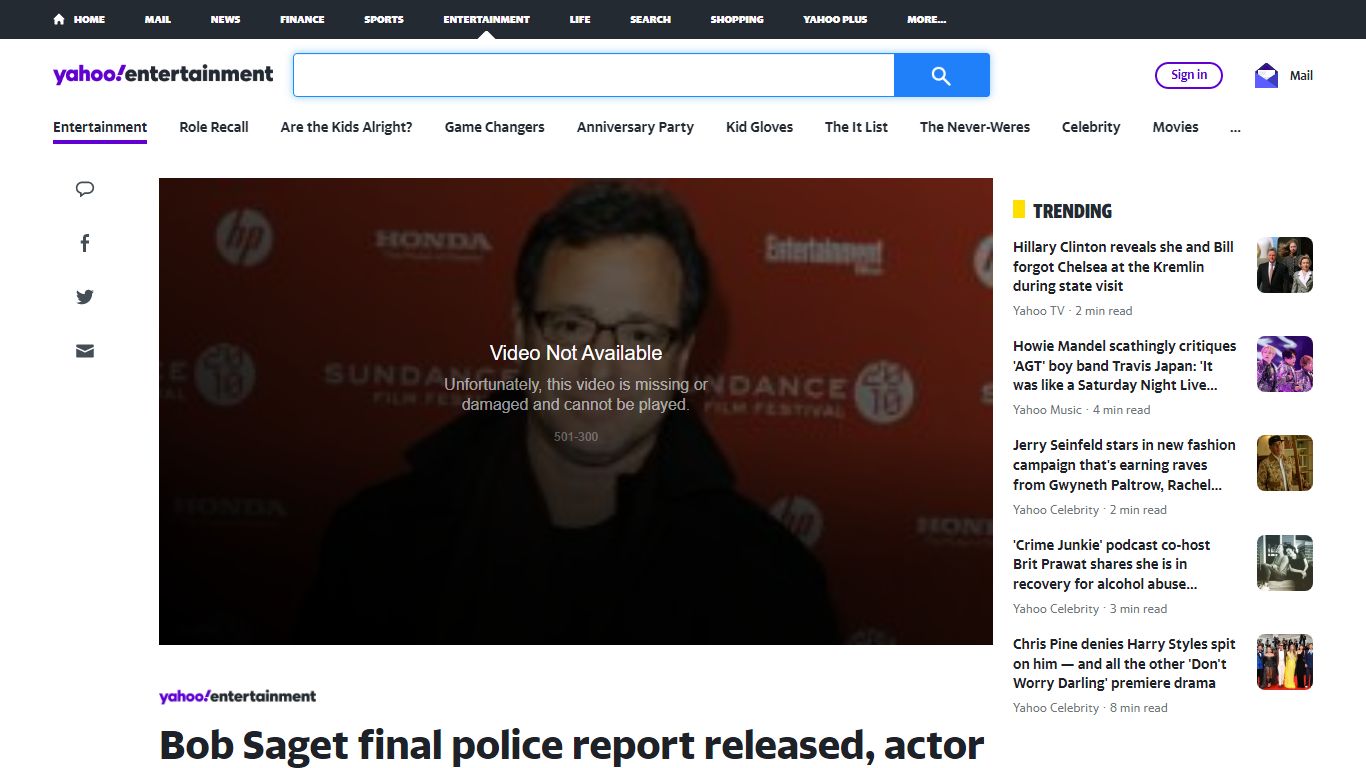
Task: Open Howie Mandel AGT critique story
Action: (1124, 365)
